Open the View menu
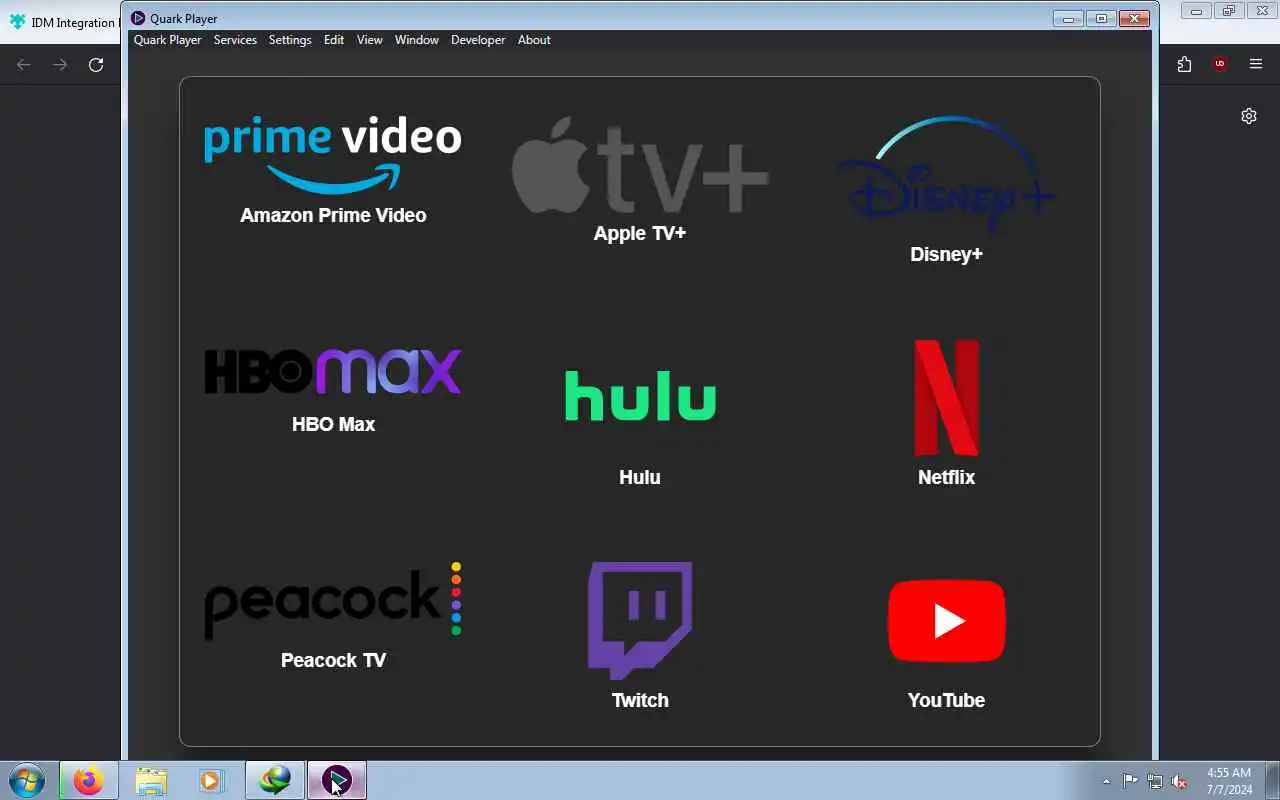Image resolution: width=1280 pixels, height=800 pixels. click(370, 40)
